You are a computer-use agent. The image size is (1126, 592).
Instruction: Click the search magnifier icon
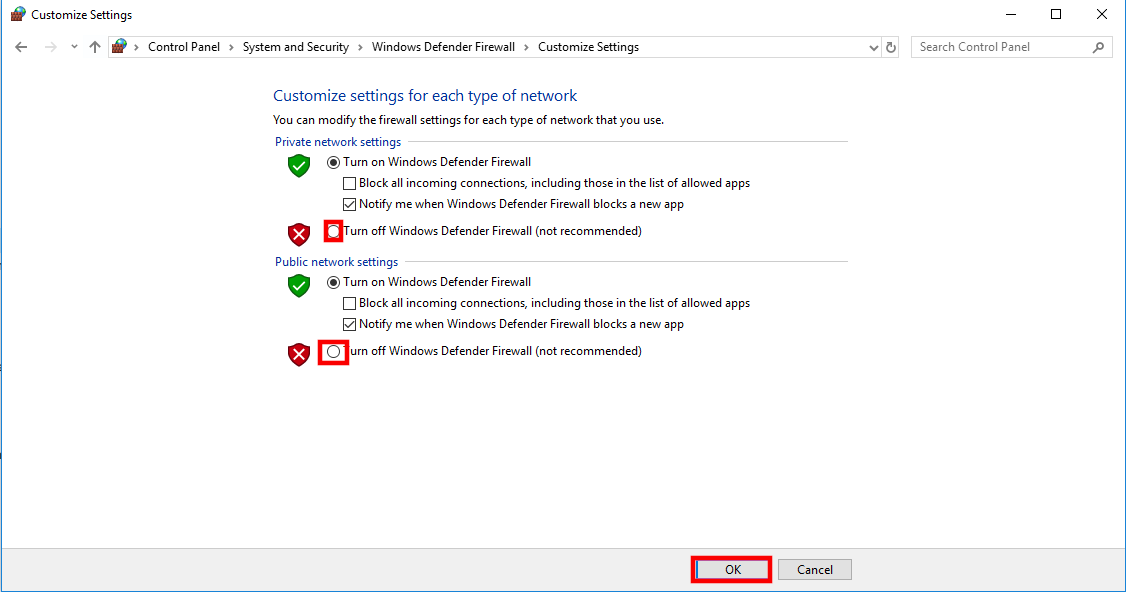[x=1098, y=47]
